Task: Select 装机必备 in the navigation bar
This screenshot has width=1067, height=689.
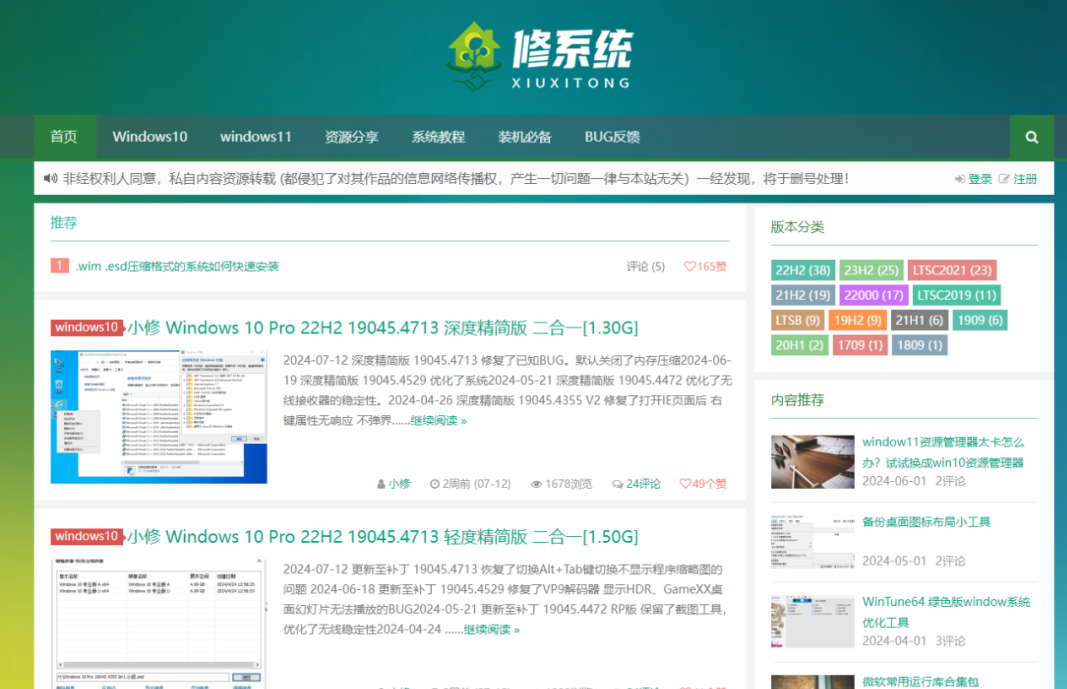Action: pos(525,137)
